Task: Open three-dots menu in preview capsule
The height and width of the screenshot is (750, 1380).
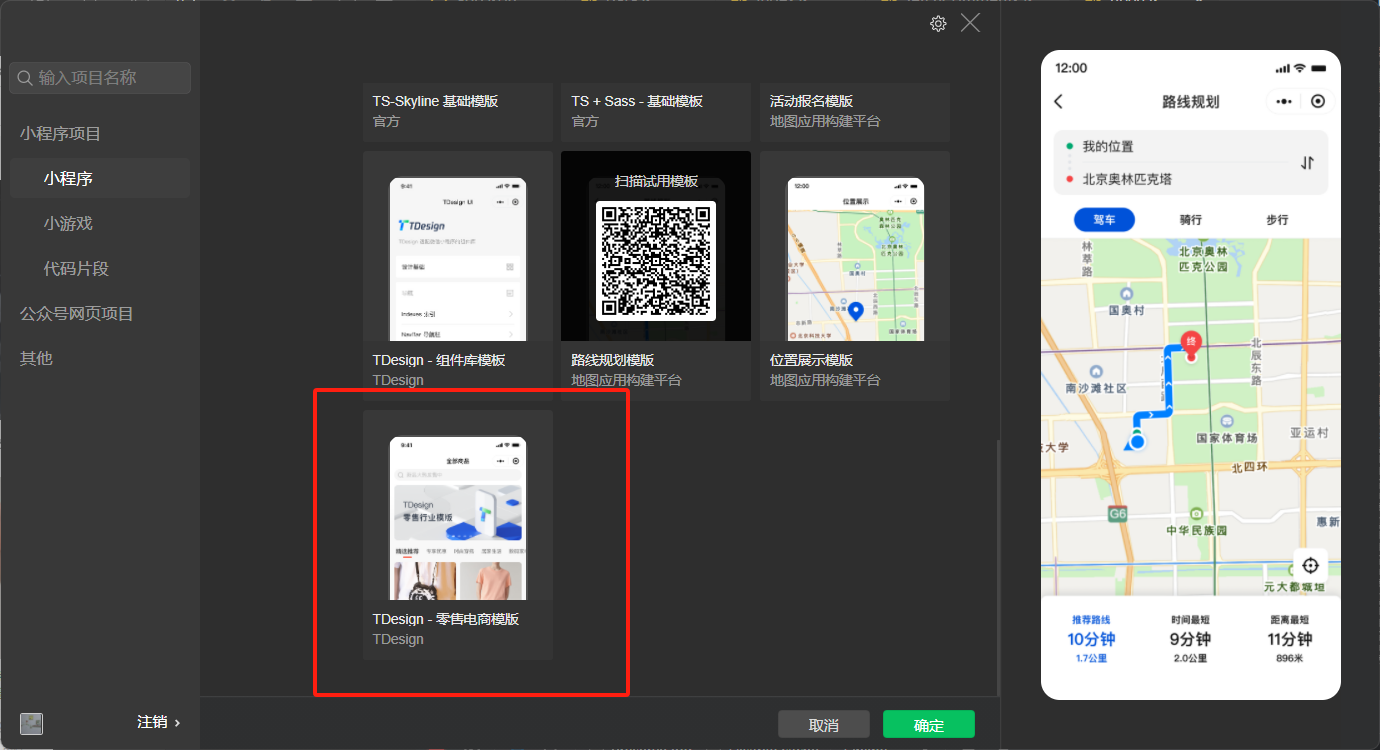Action: point(1284,101)
